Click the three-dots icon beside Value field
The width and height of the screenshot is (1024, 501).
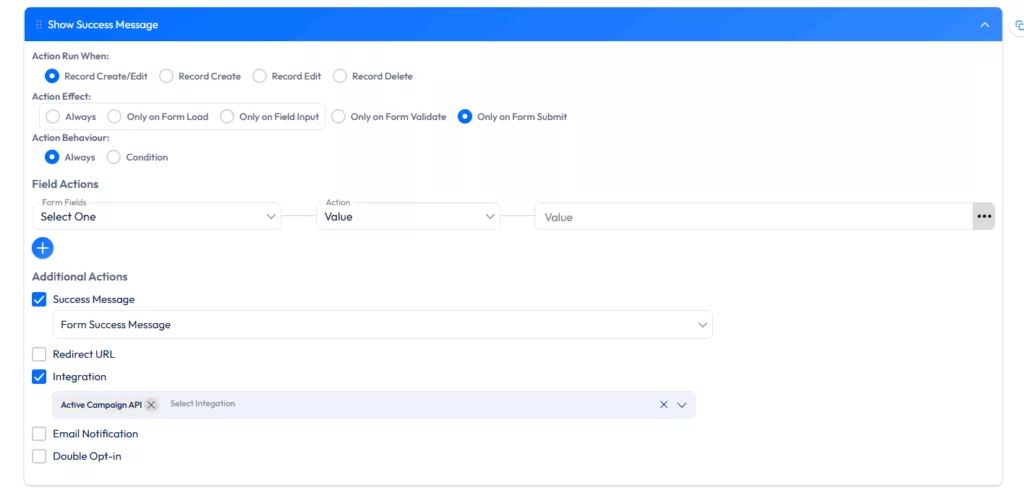coord(984,216)
